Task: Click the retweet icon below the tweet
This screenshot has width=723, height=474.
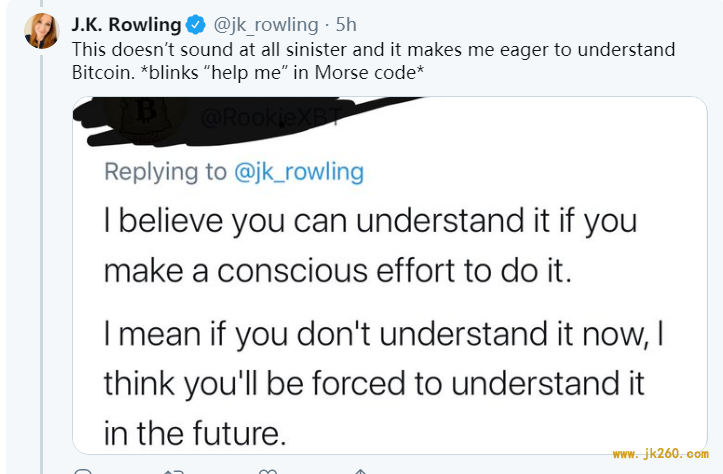Action: [174, 471]
